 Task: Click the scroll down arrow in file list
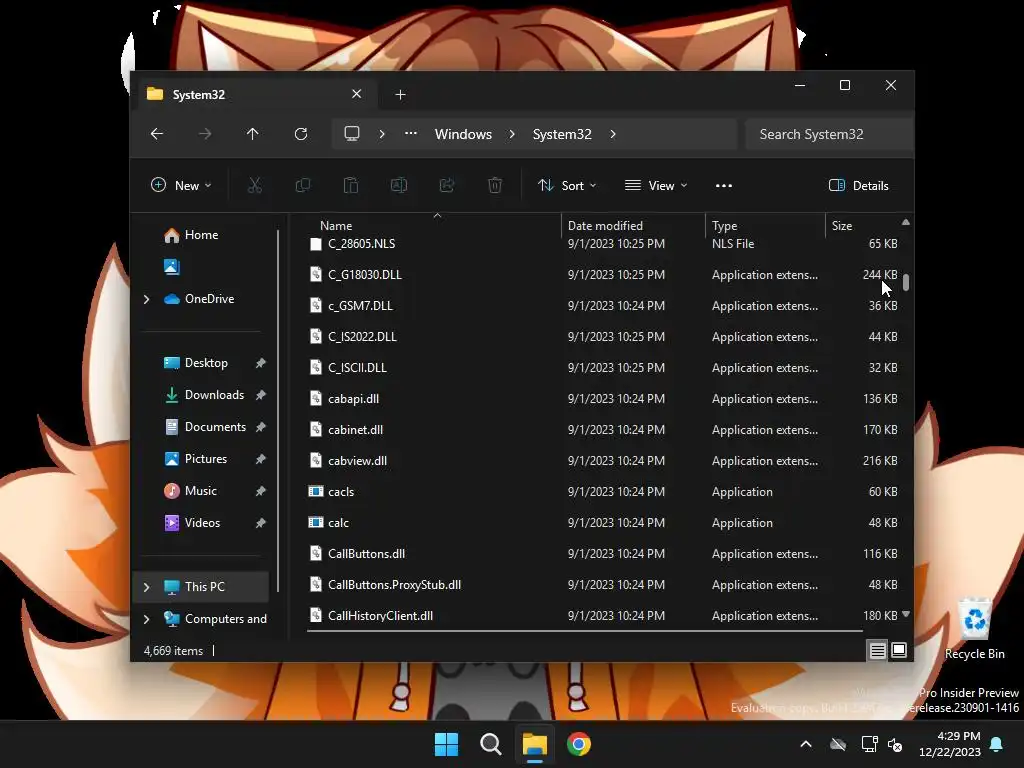[906, 614]
